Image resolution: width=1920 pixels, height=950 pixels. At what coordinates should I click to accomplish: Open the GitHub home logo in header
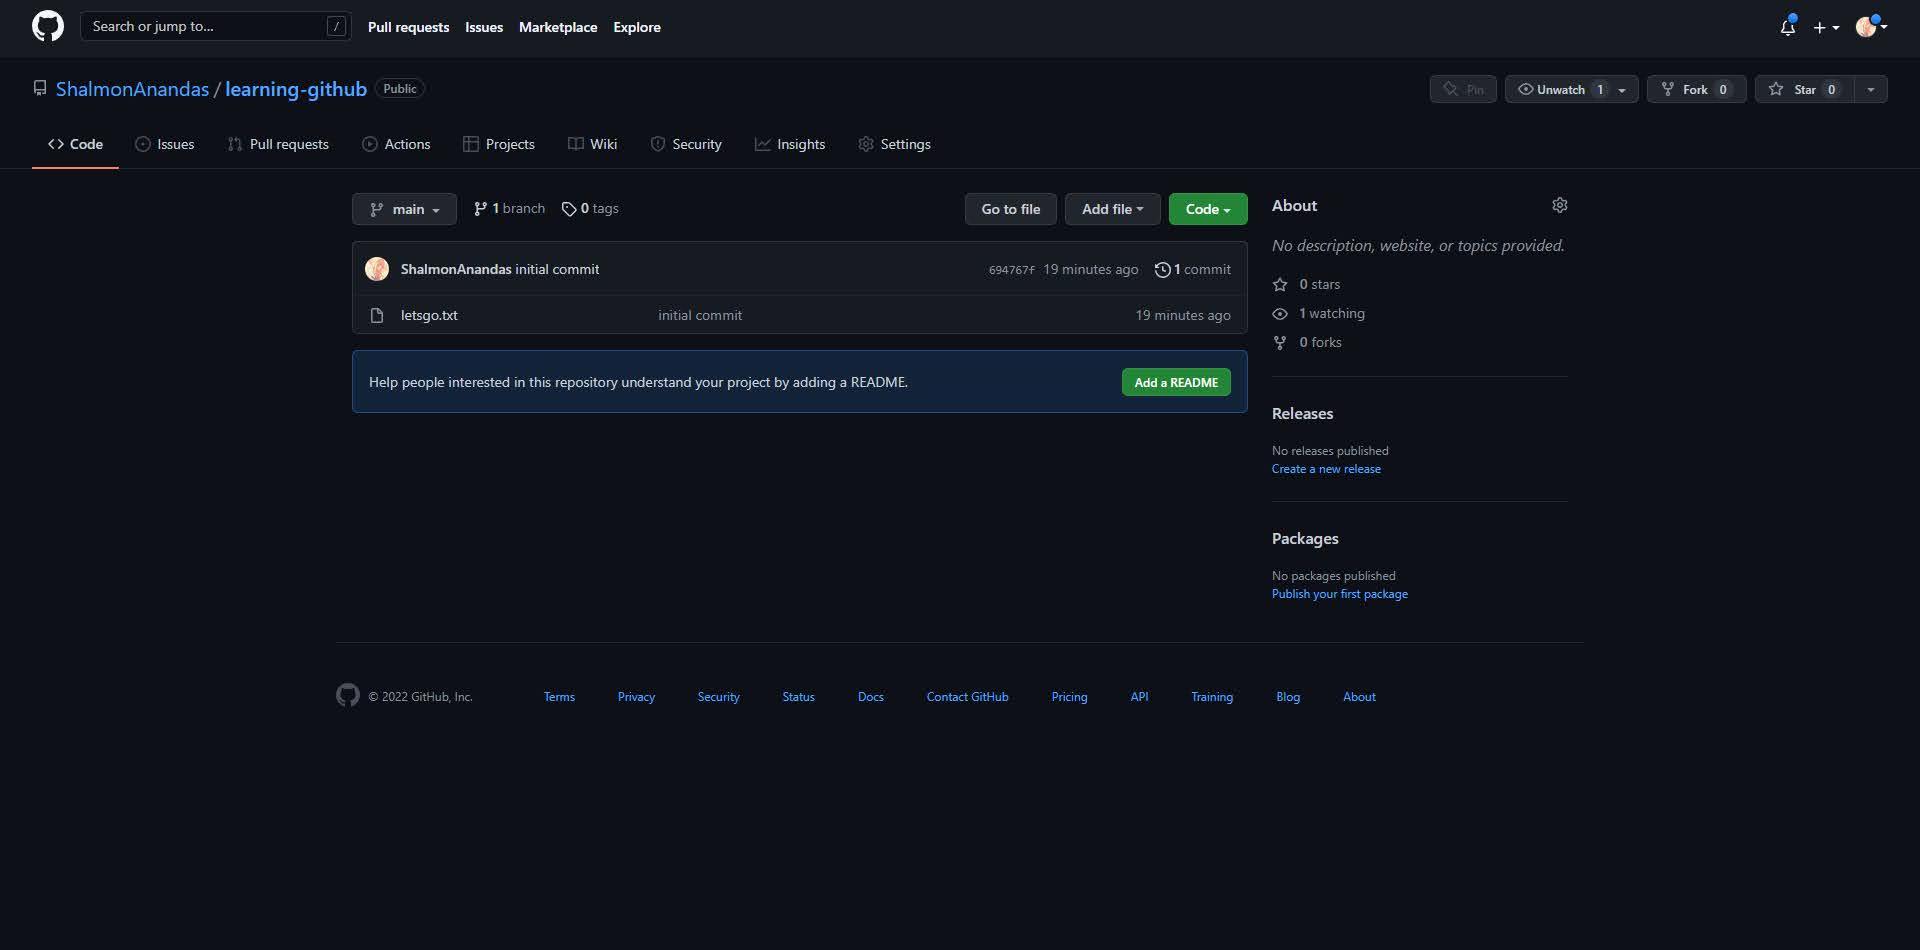click(x=47, y=26)
